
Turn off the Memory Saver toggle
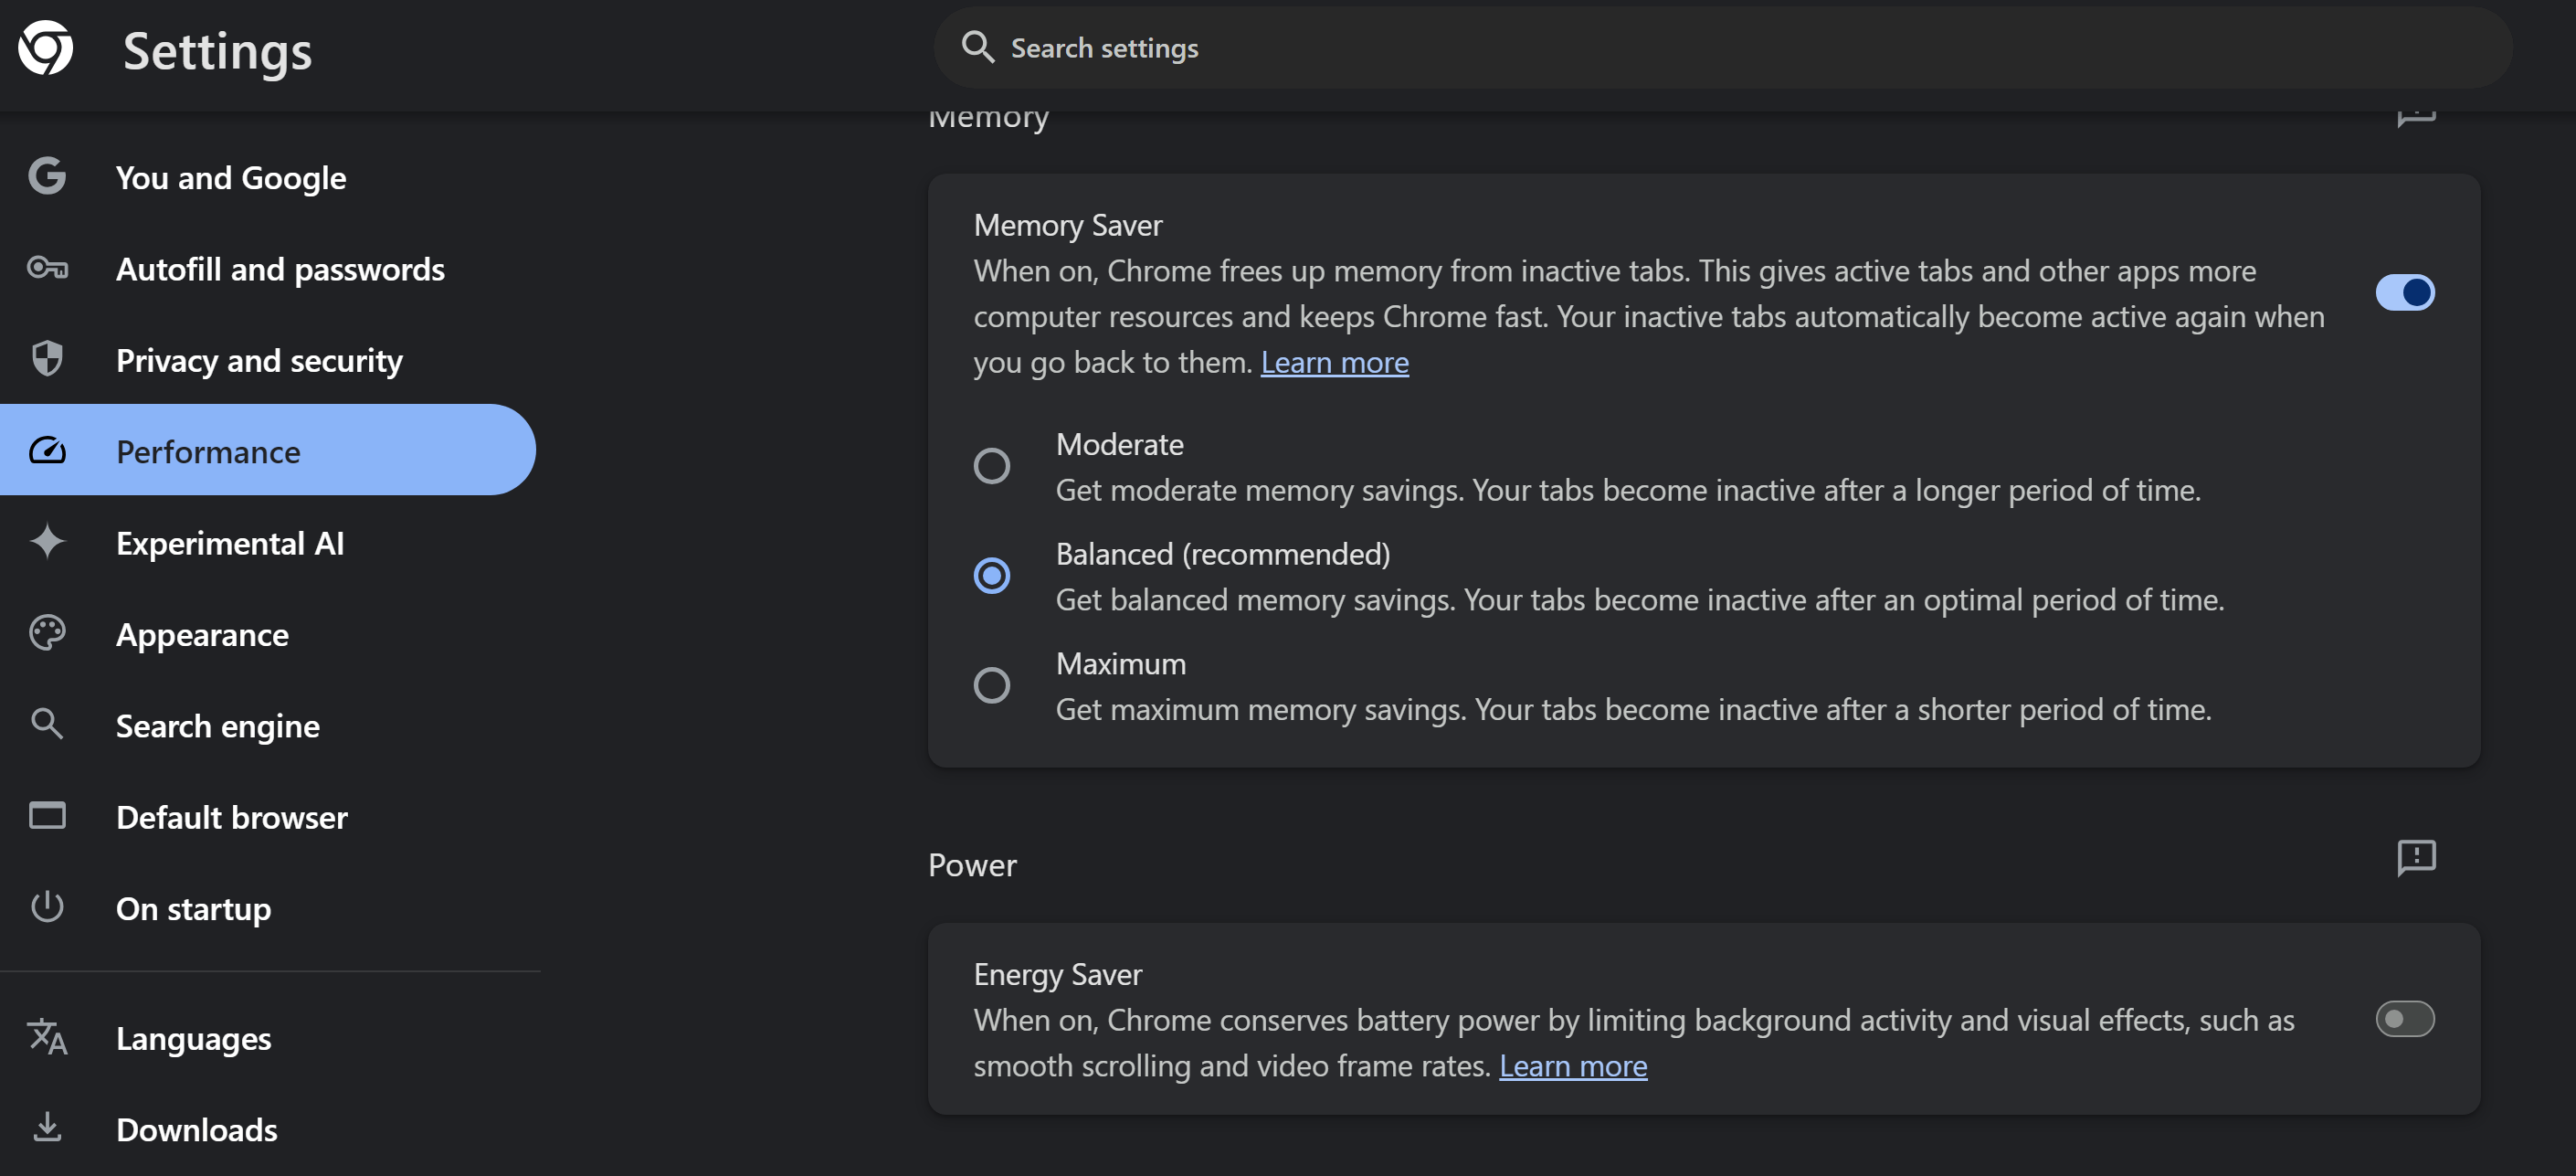point(2404,292)
